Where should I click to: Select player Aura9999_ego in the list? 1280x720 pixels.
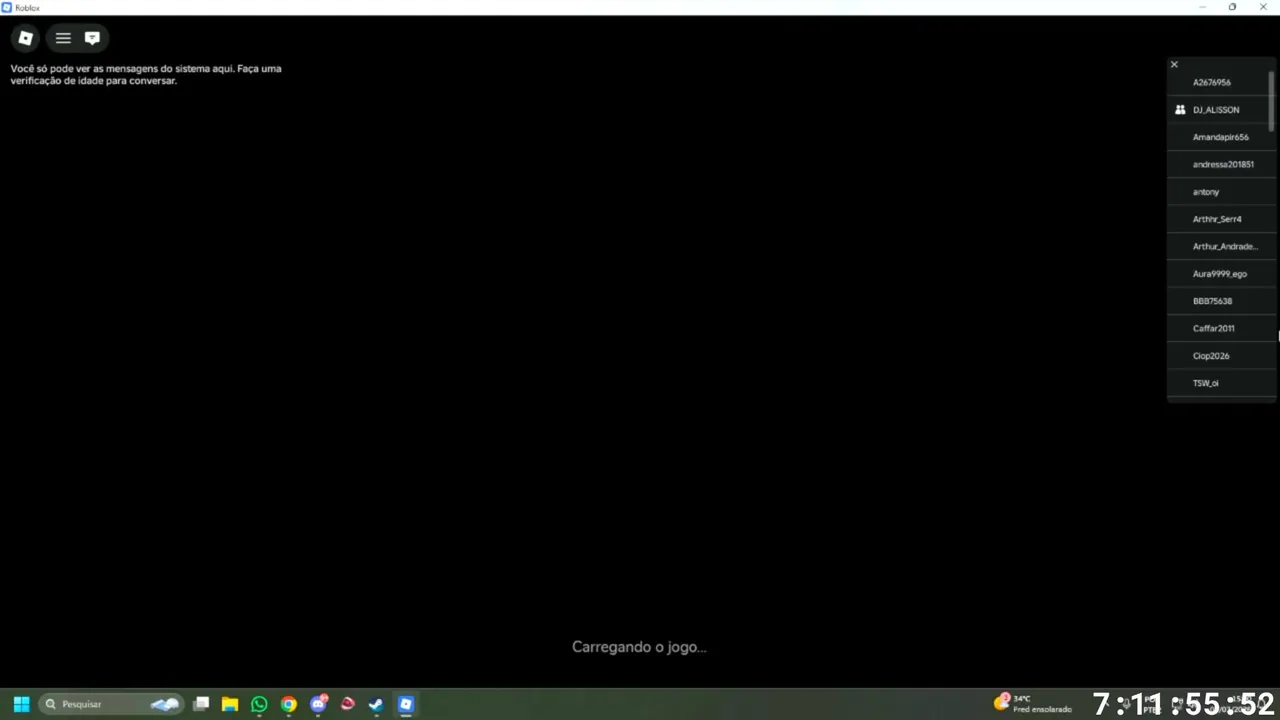click(x=1221, y=274)
